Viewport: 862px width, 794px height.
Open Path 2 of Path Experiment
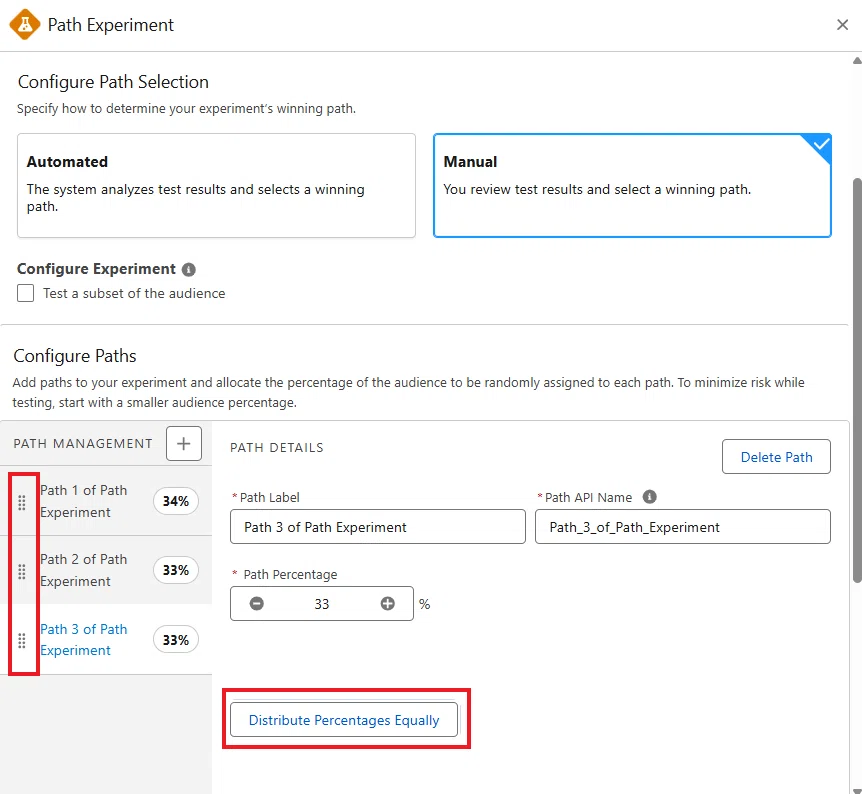[84, 570]
